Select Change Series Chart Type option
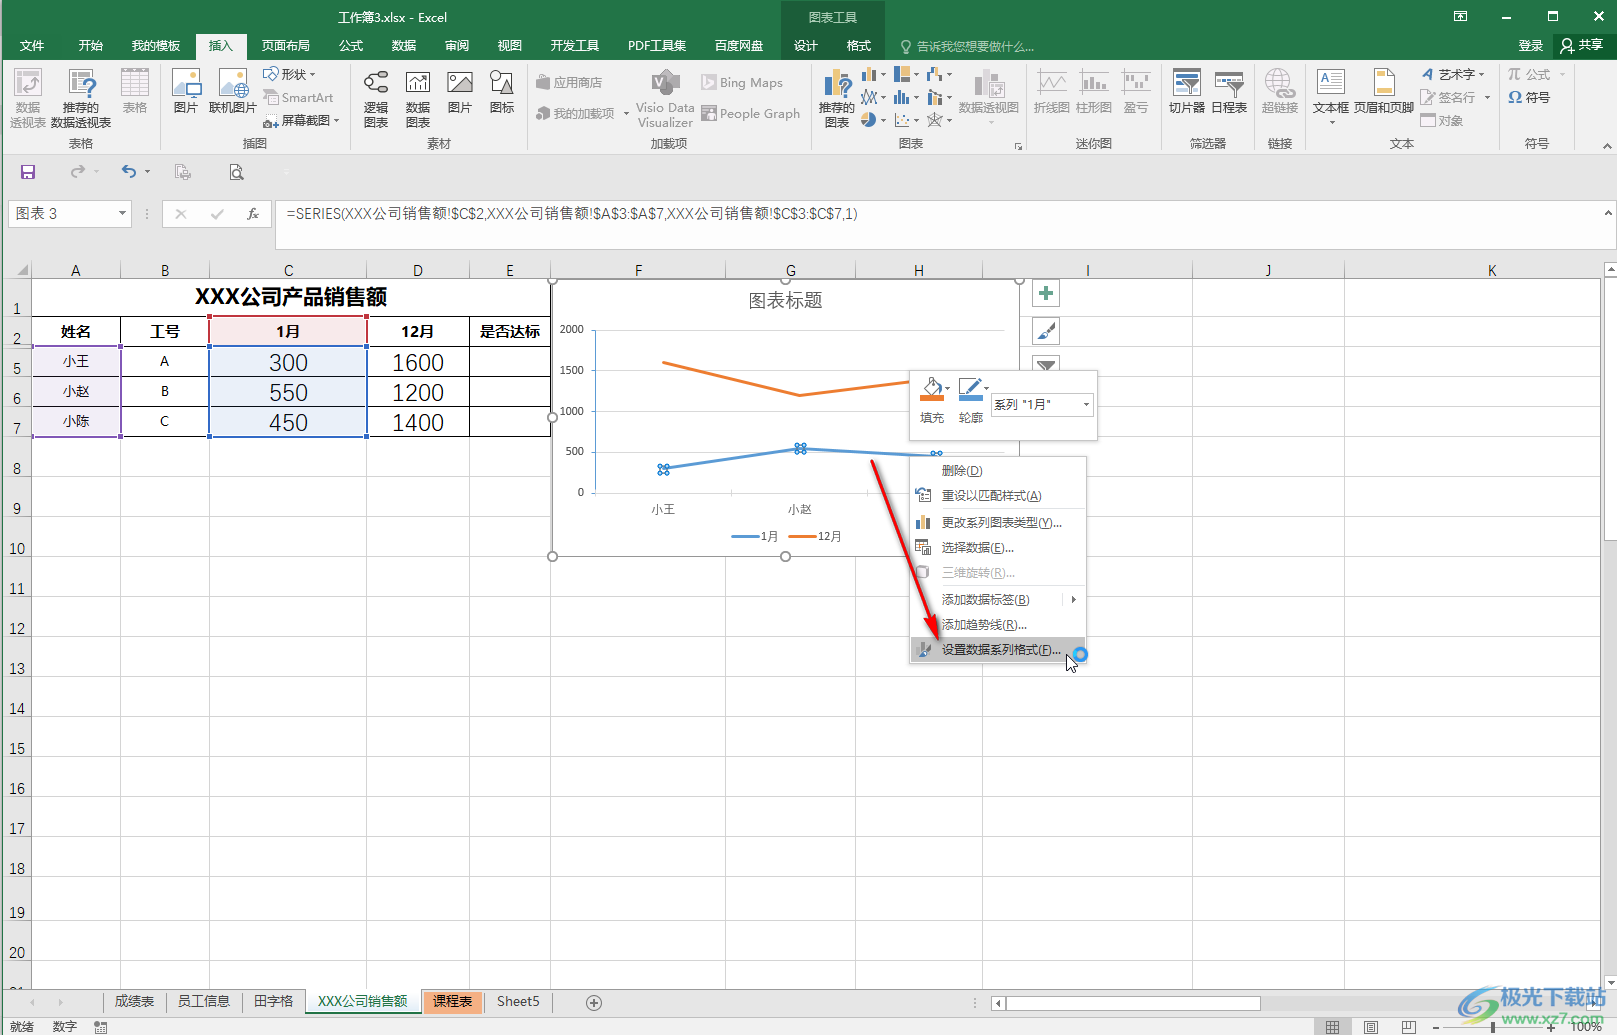This screenshot has height=1035, width=1617. pos(998,523)
